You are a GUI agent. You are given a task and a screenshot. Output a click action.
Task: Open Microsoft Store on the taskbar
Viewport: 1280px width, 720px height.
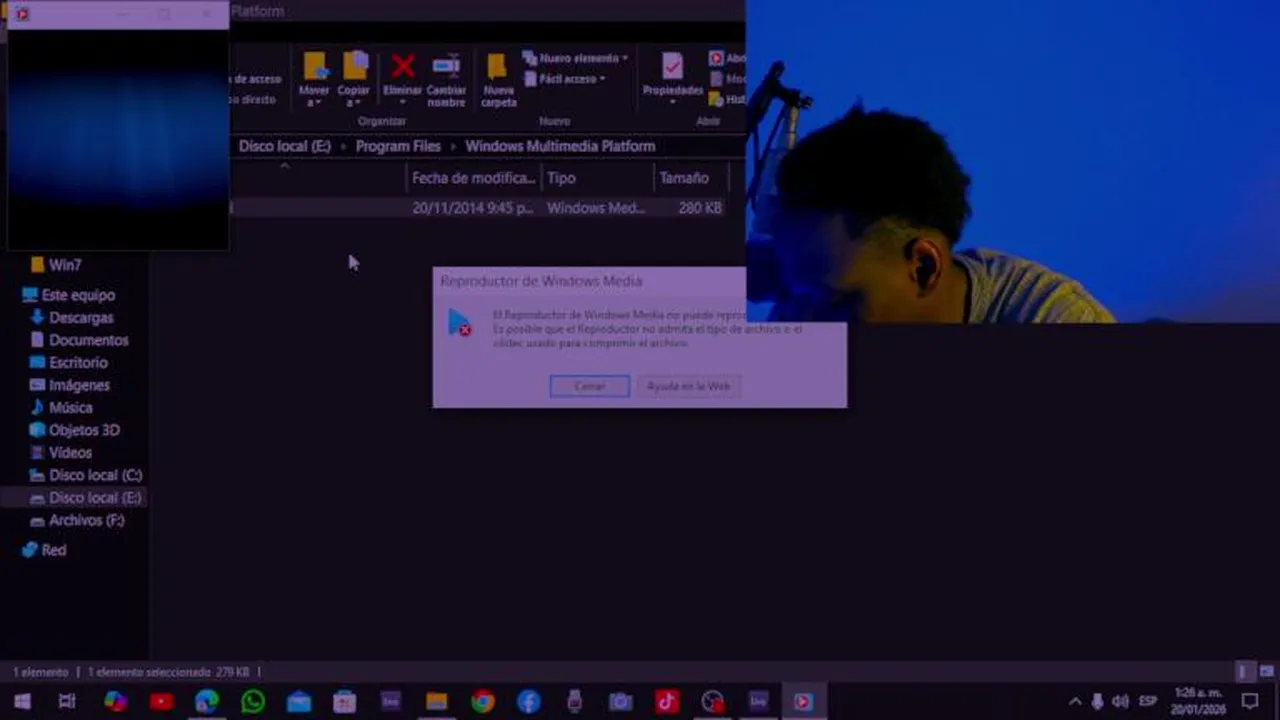[x=345, y=701]
